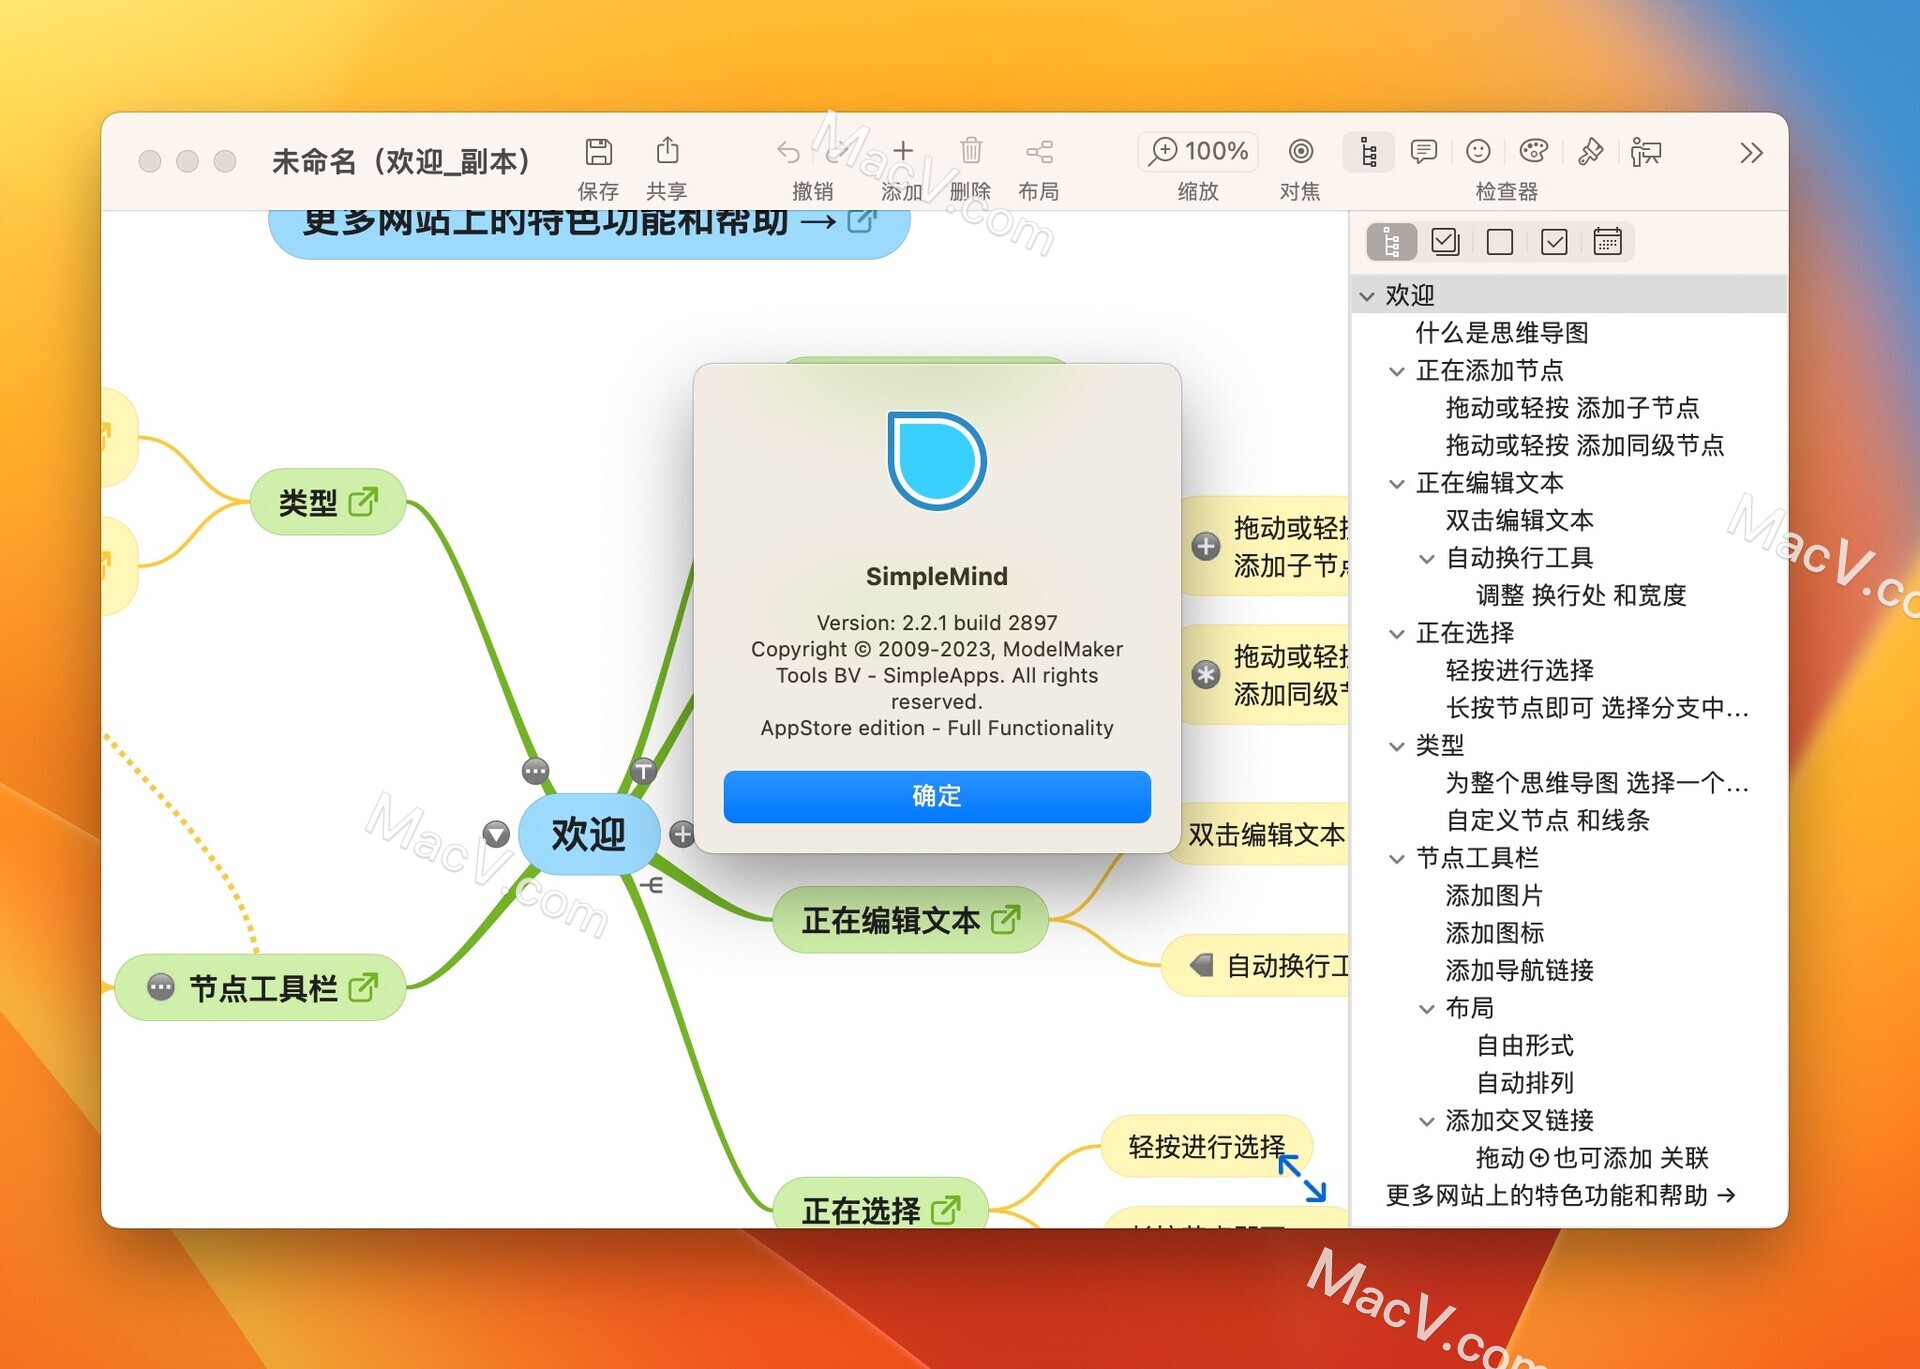Collapse the 正在添加节点 outline group

point(1397,372)
